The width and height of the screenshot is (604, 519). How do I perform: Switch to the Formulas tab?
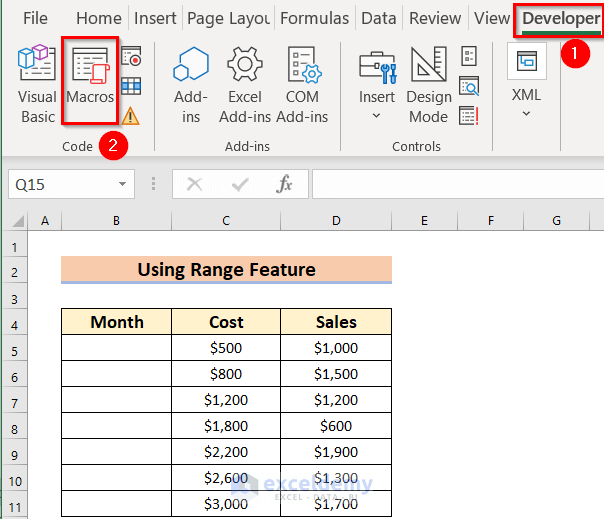(314, 18)
